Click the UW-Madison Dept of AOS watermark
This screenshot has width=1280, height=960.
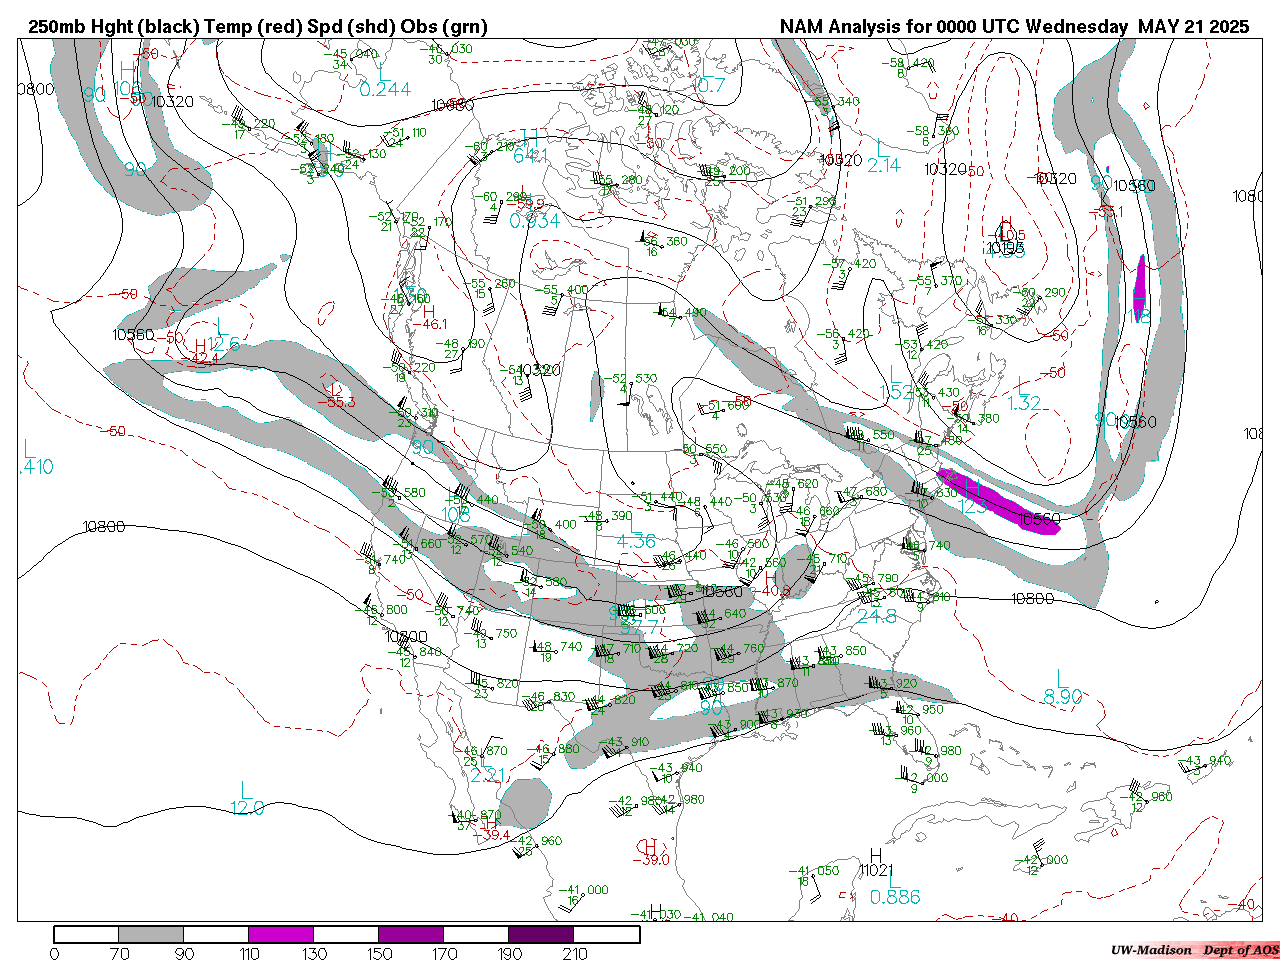1194,949
